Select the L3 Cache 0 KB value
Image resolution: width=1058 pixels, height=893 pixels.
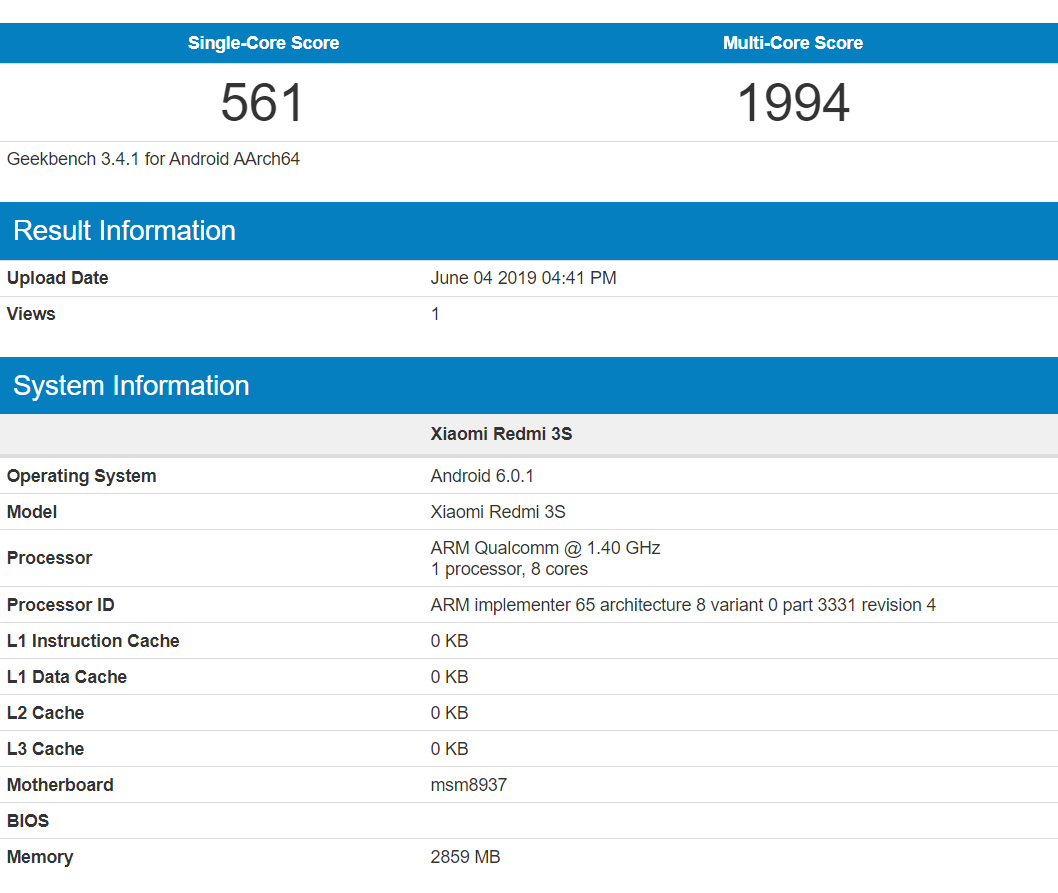click(x=449, y=749)
